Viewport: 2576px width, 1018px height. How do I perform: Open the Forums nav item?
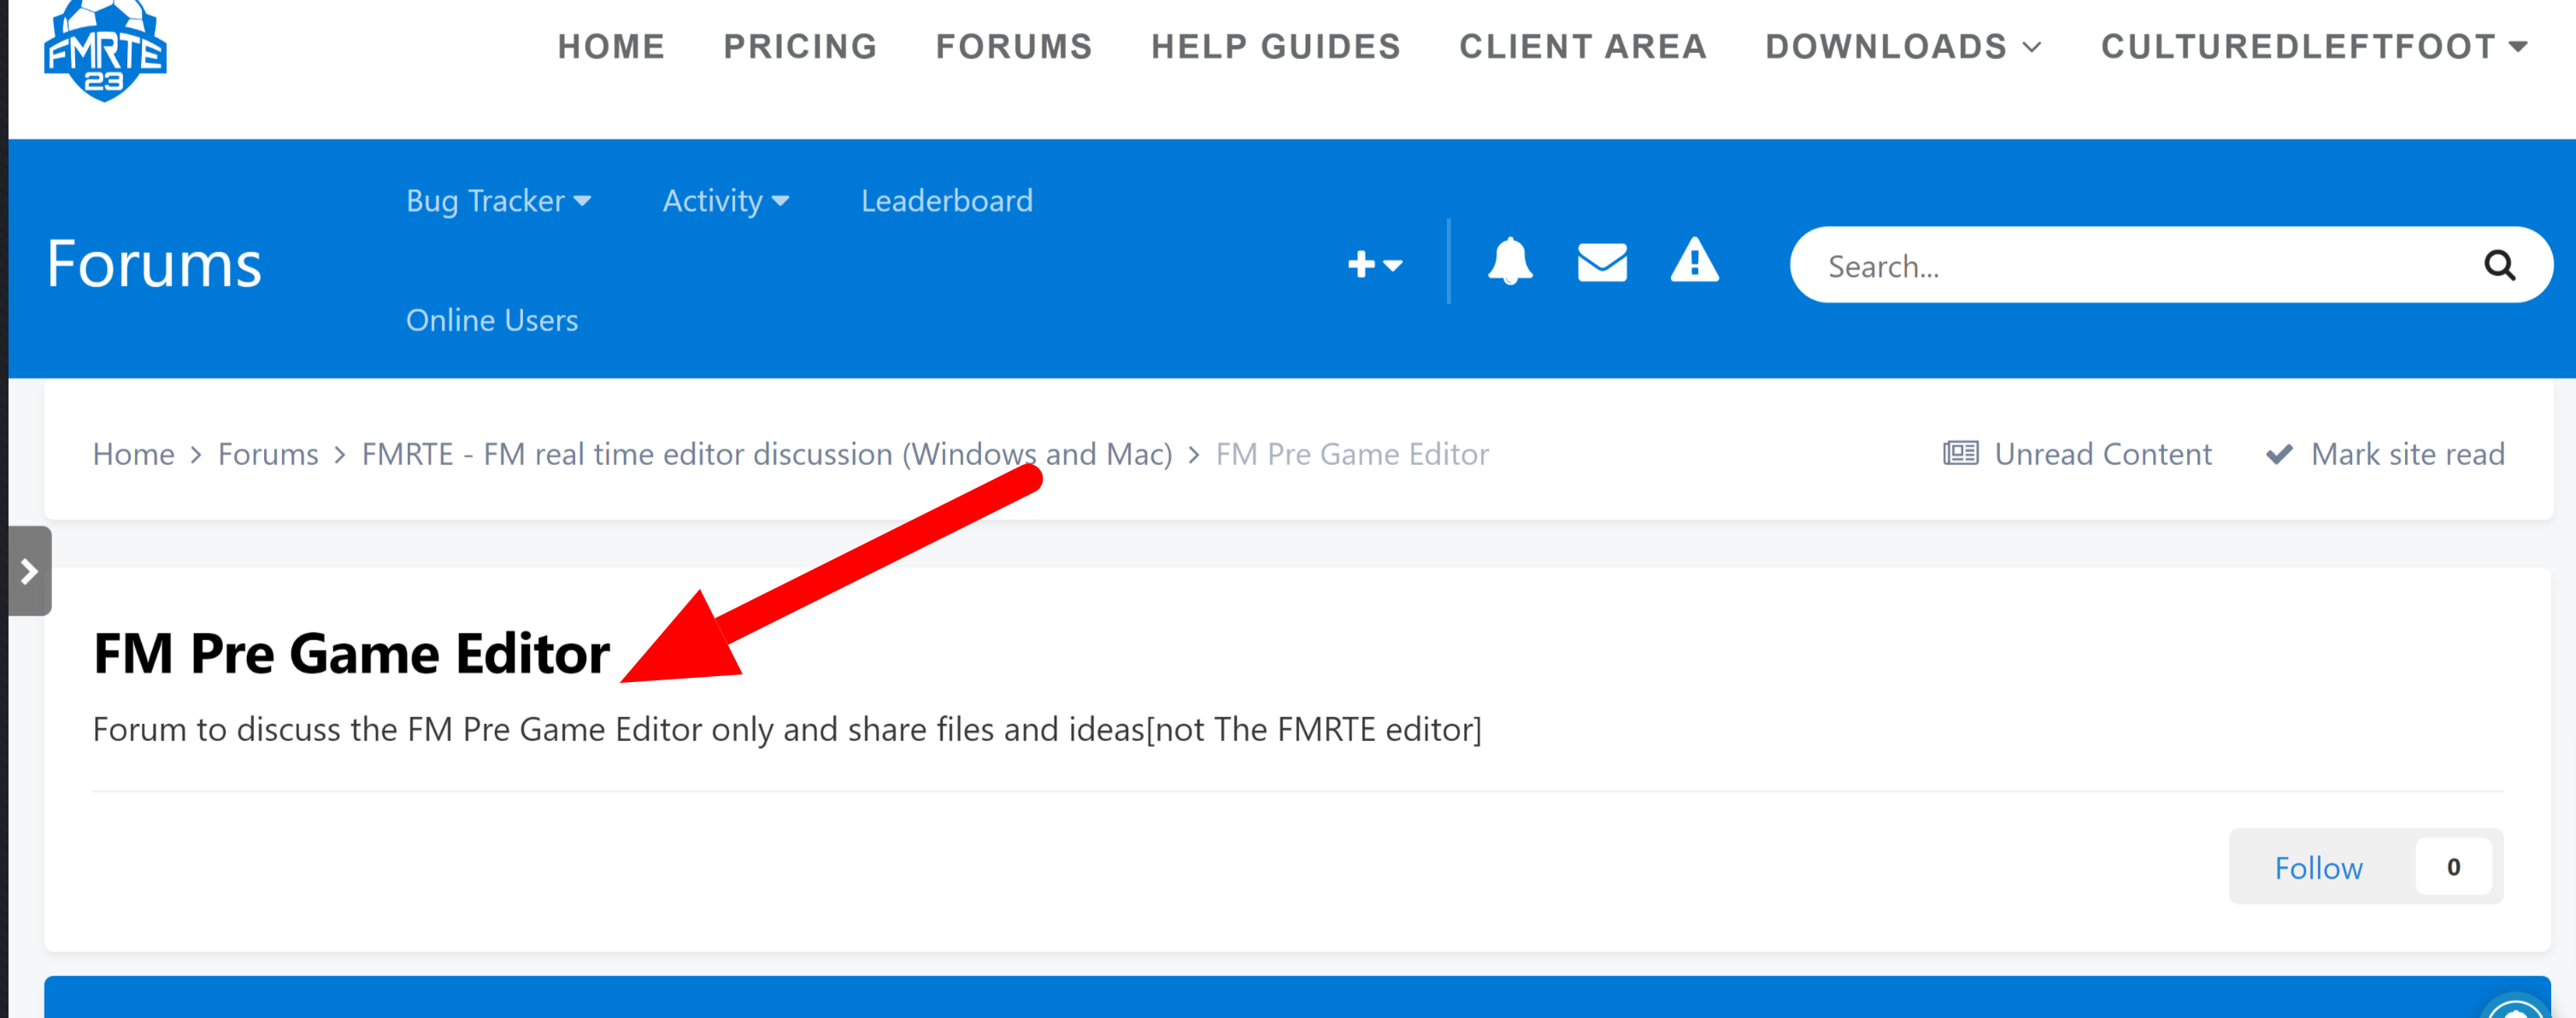[x=1014, y=46]
